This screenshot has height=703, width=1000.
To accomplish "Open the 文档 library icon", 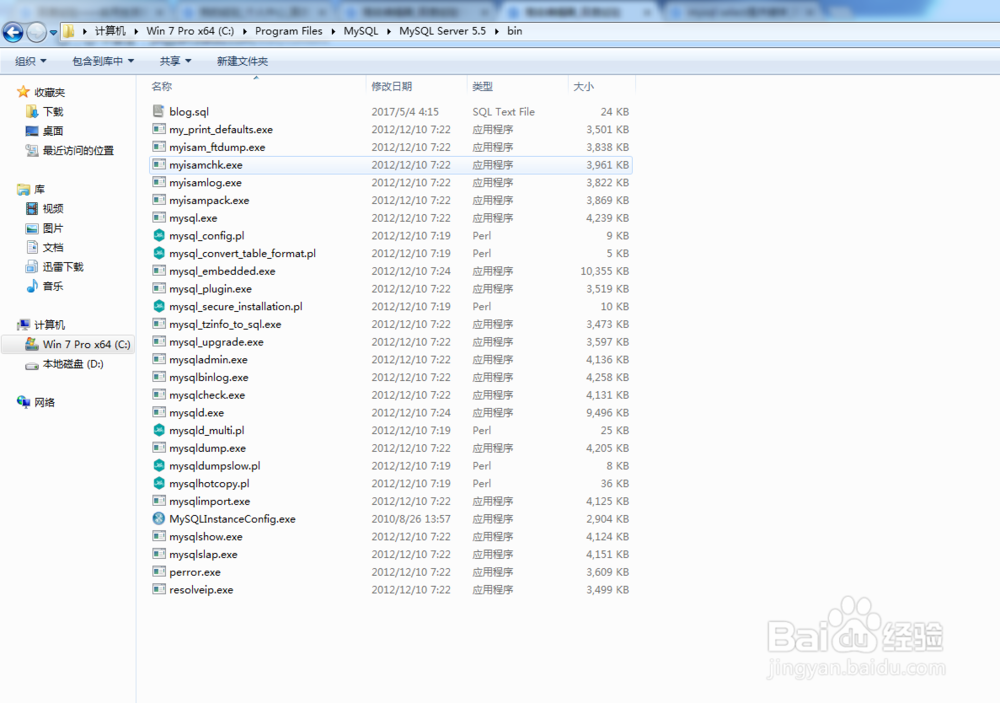I will (32, 248).
